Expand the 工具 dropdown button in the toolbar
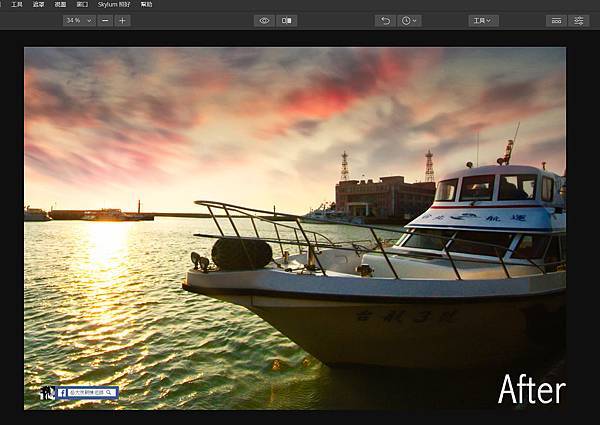This screenshot has width=600, height=425. coord(483,21)
